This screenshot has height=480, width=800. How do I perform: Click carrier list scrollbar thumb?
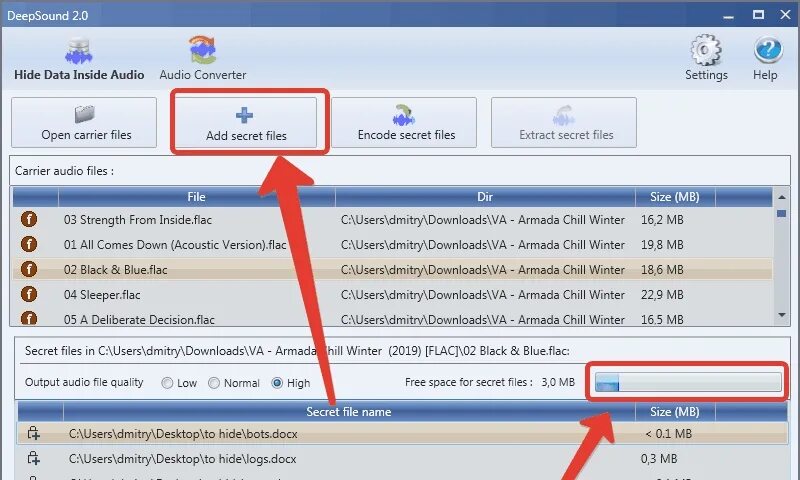click(x=782, y=213)
